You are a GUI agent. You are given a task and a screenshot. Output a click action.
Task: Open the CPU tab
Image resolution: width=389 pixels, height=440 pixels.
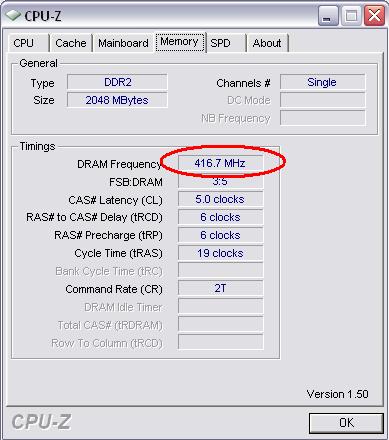pyautogui.click(x=28, y=43)
